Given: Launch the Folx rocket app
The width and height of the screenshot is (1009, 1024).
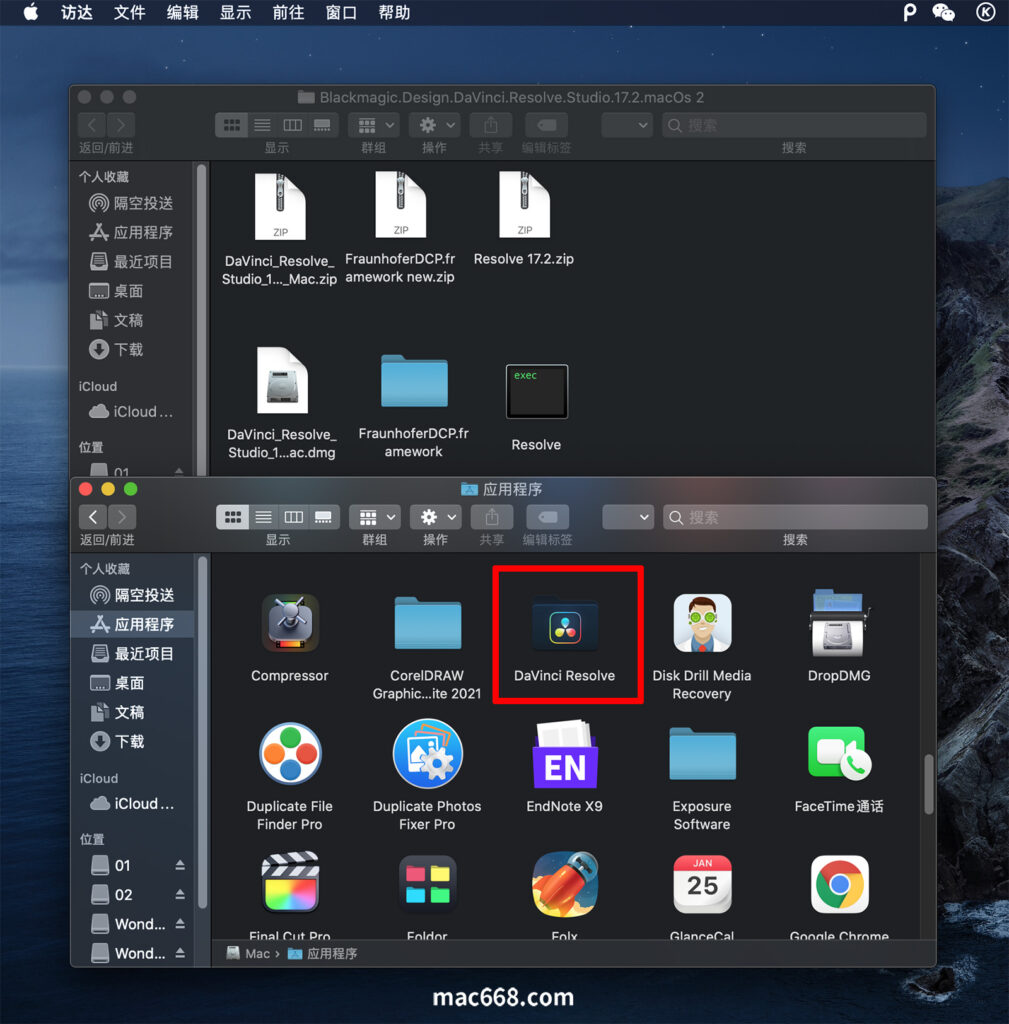Looking at the screenshot, I should coord(565,884).
